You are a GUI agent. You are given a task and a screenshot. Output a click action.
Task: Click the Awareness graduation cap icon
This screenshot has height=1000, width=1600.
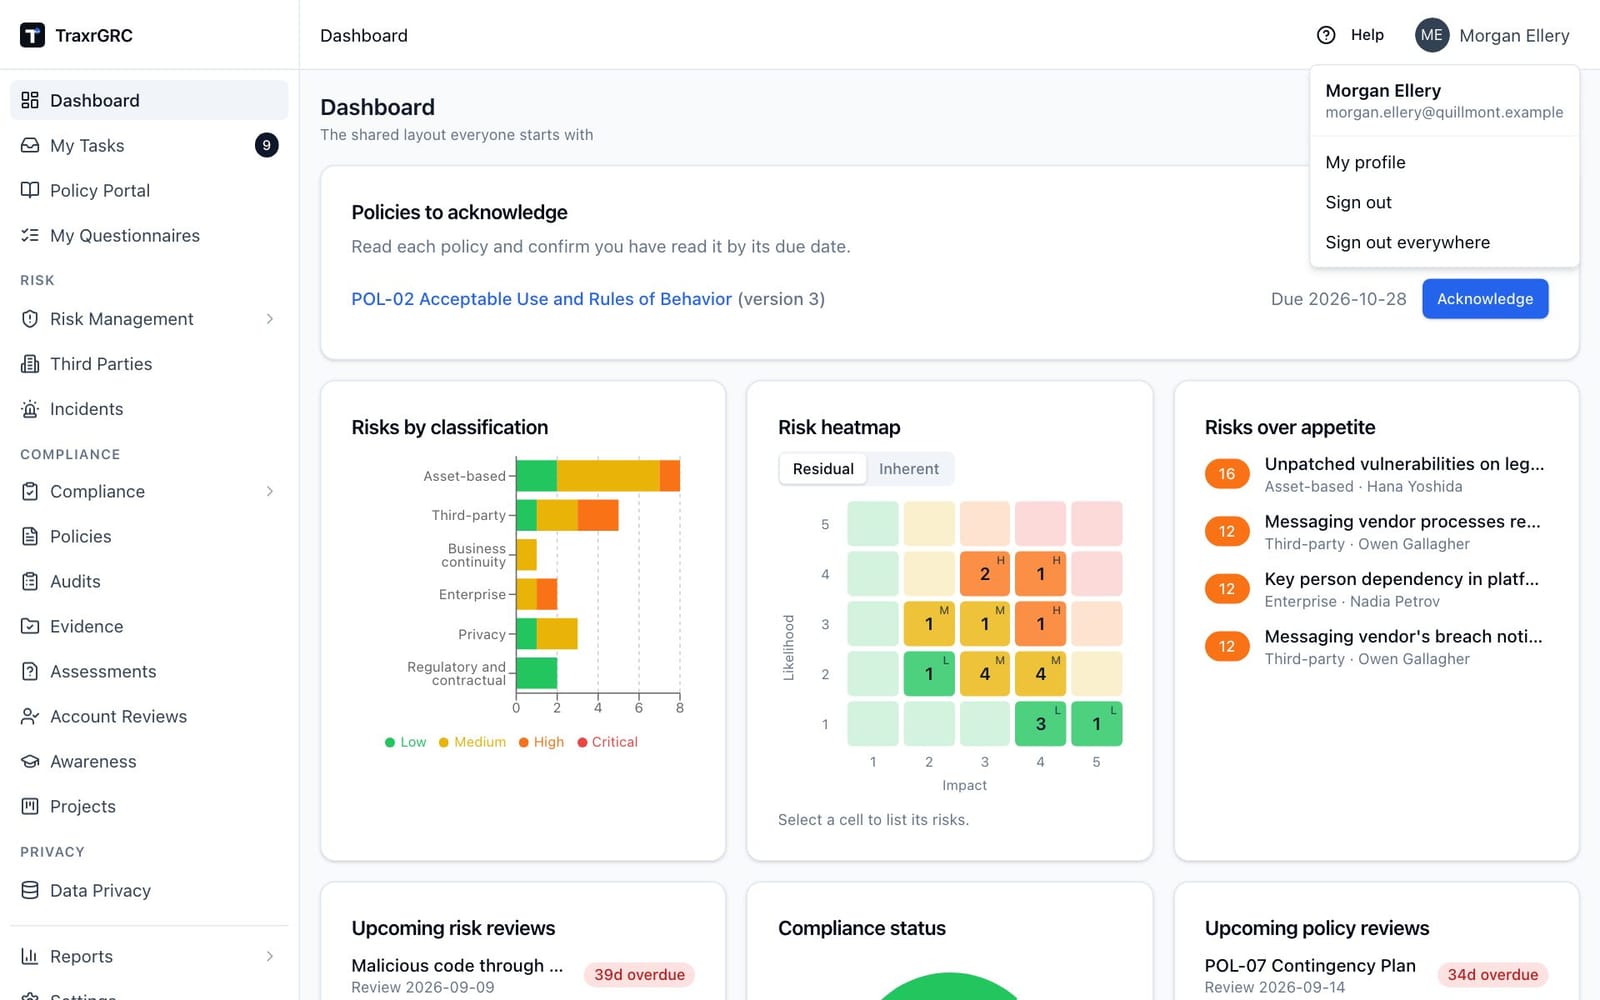point(30,761)
